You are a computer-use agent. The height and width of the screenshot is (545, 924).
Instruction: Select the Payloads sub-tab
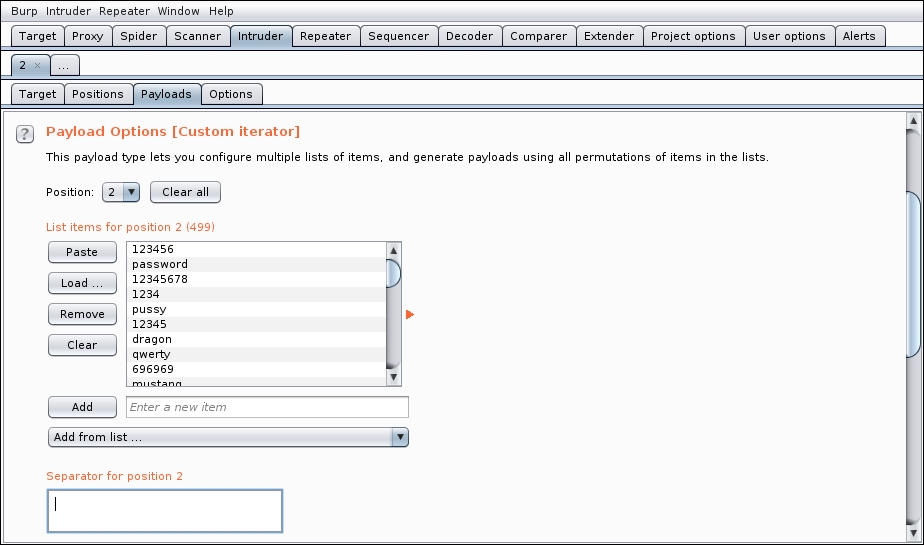tap(166, 94)
